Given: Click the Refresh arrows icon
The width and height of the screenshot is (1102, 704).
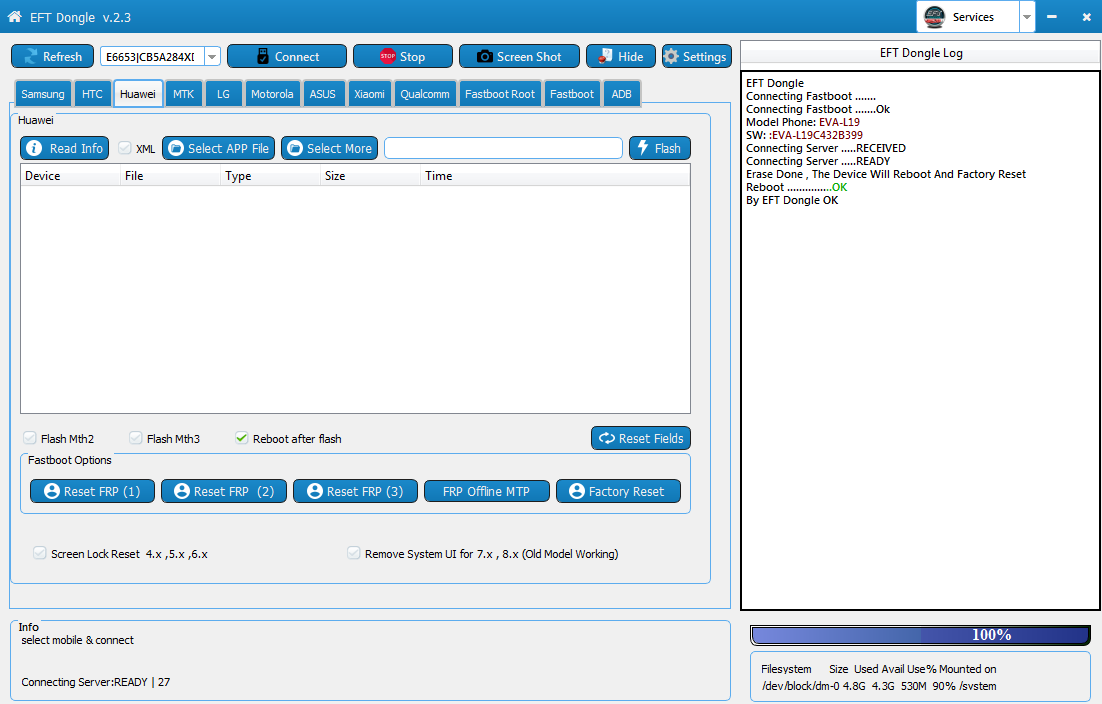Looking at the screenshot, I should 30,56.
